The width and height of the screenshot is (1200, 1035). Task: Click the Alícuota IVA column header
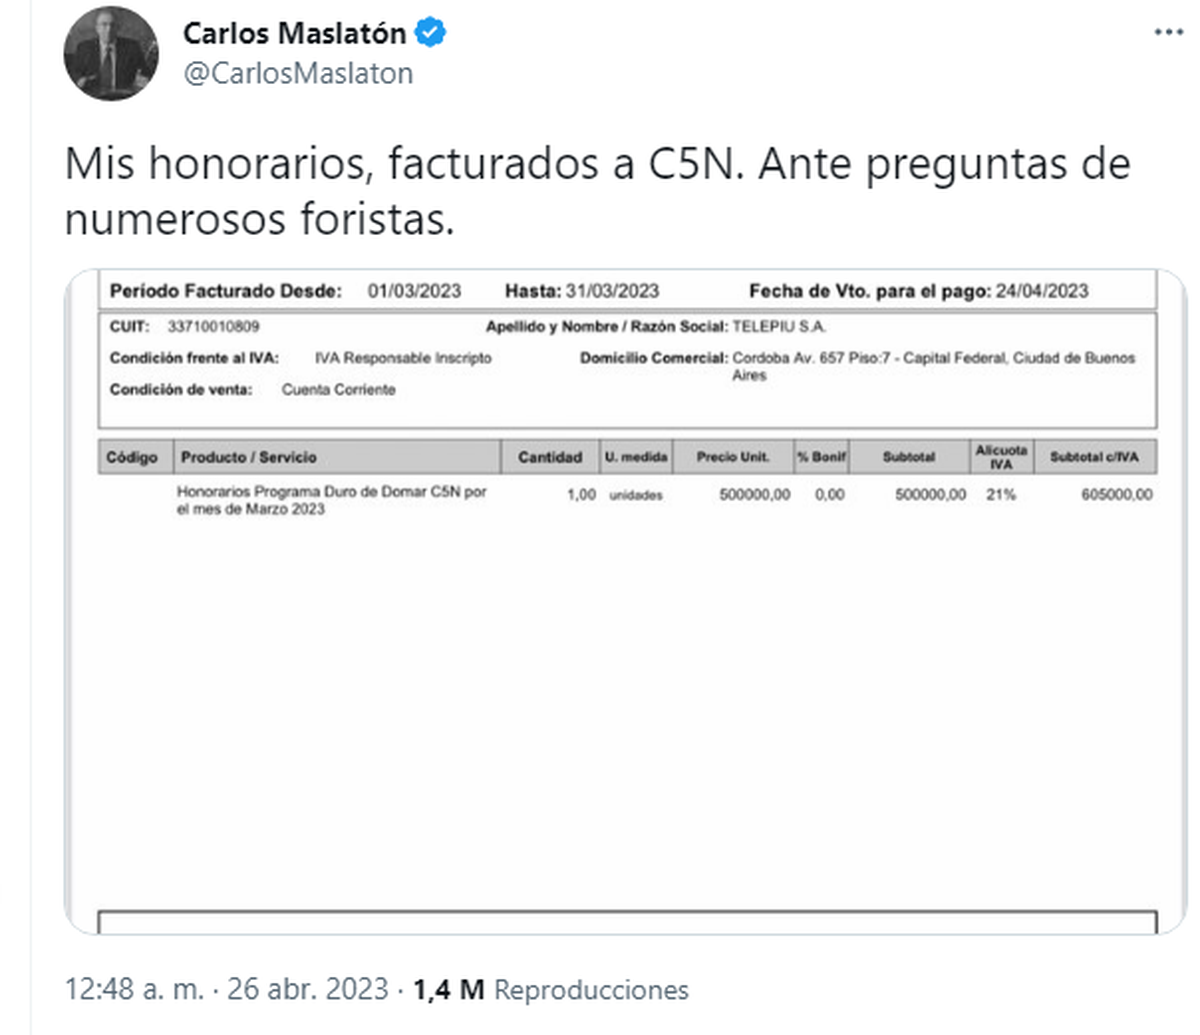point(1001,457)
